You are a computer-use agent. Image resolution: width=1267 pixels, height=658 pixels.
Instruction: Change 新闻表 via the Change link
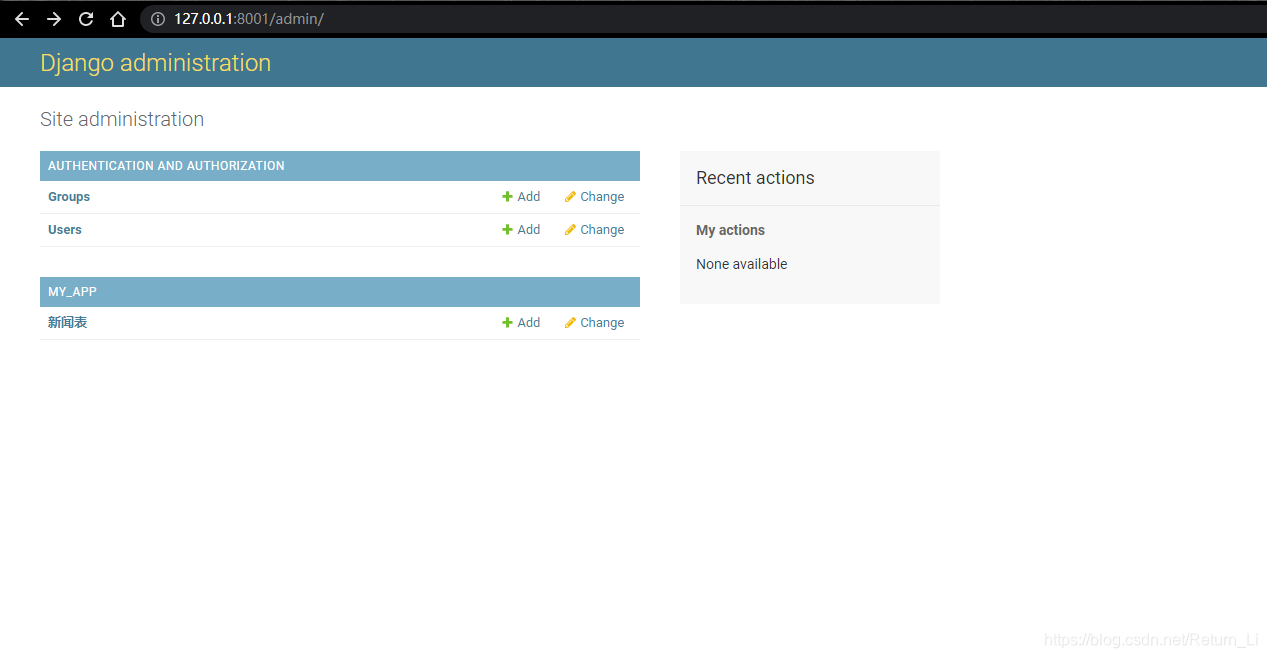(x=602, y=323)
